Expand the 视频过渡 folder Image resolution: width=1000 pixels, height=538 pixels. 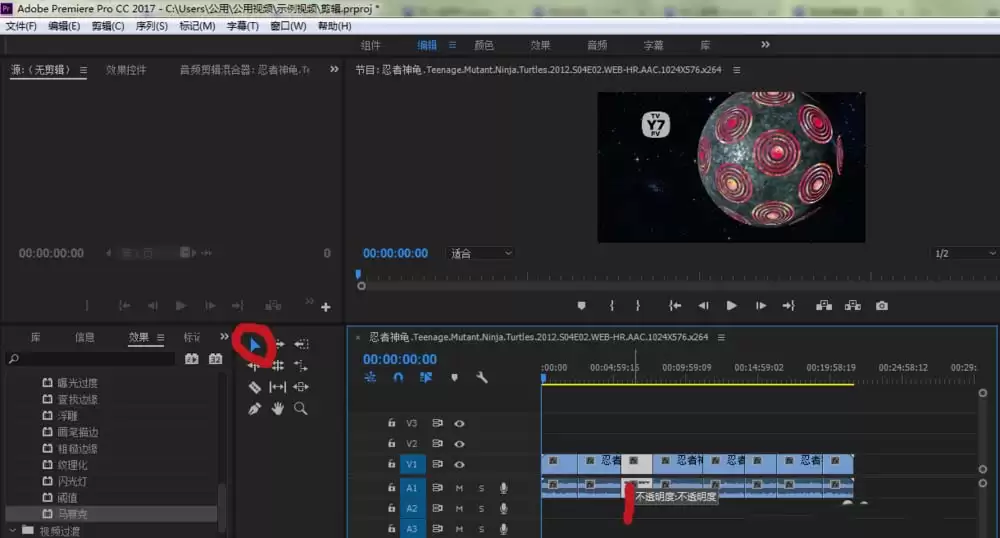tap(12, 530)
